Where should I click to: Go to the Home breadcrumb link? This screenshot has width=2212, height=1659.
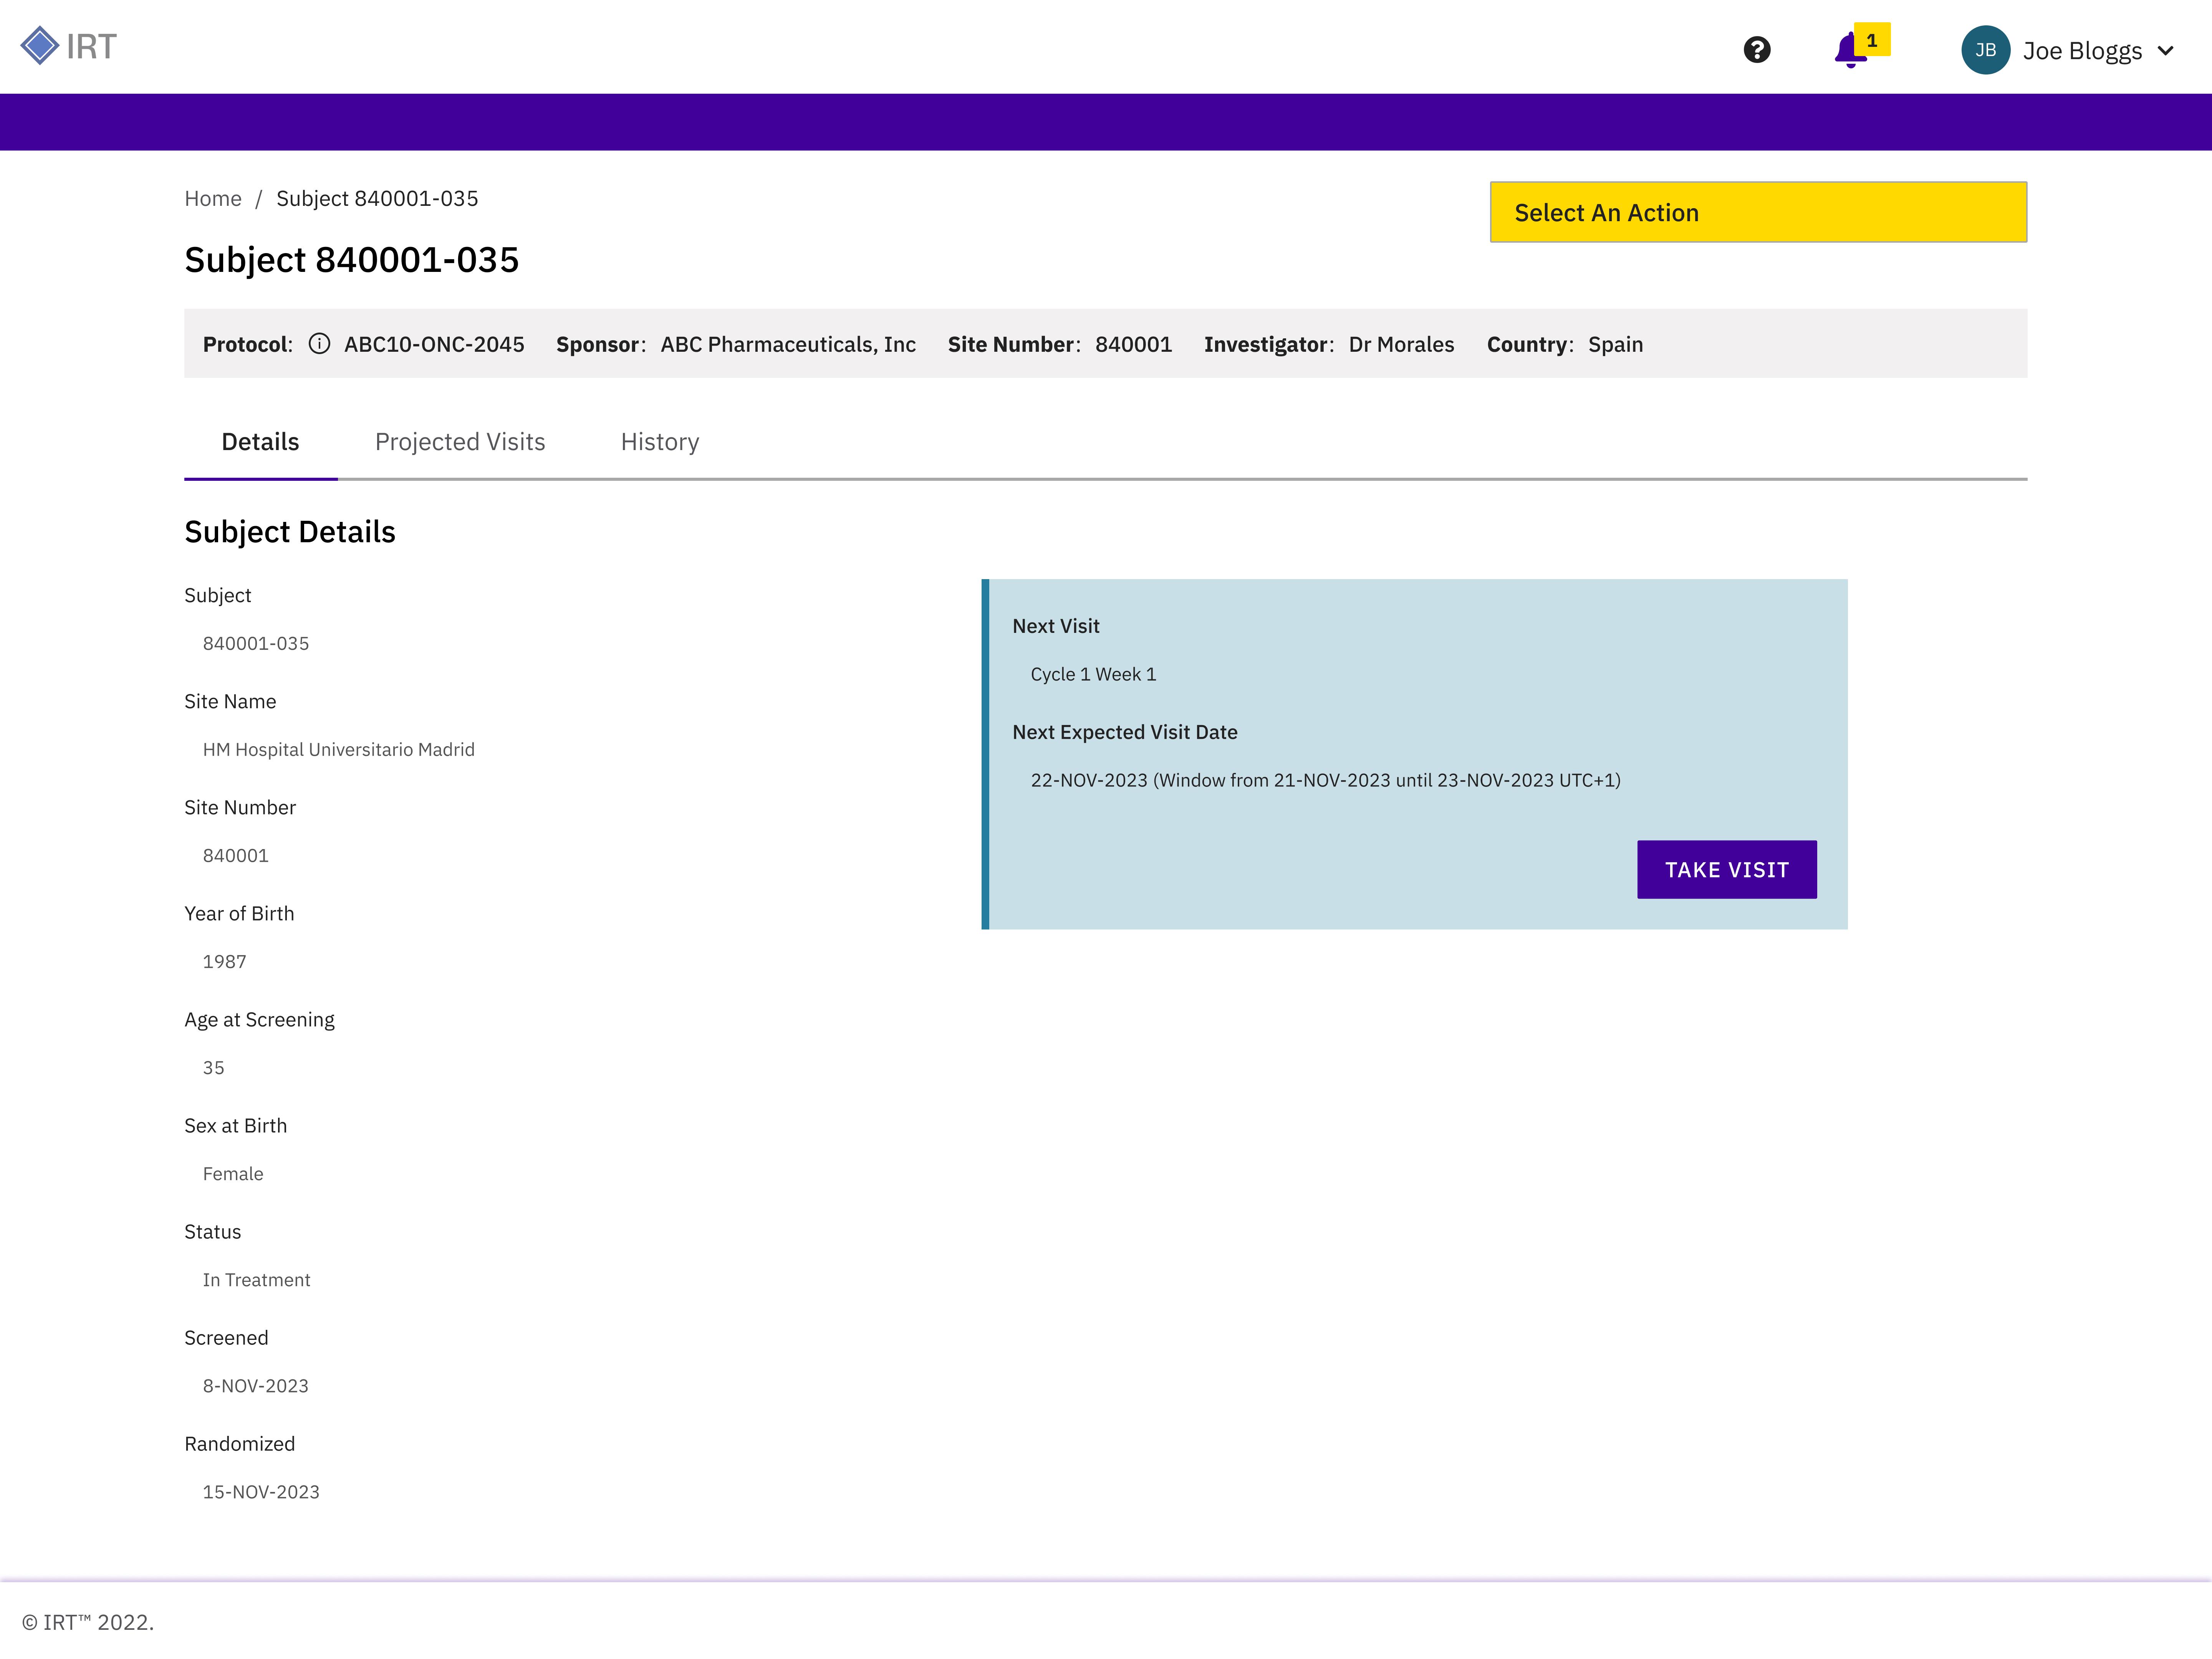[213, 198]
